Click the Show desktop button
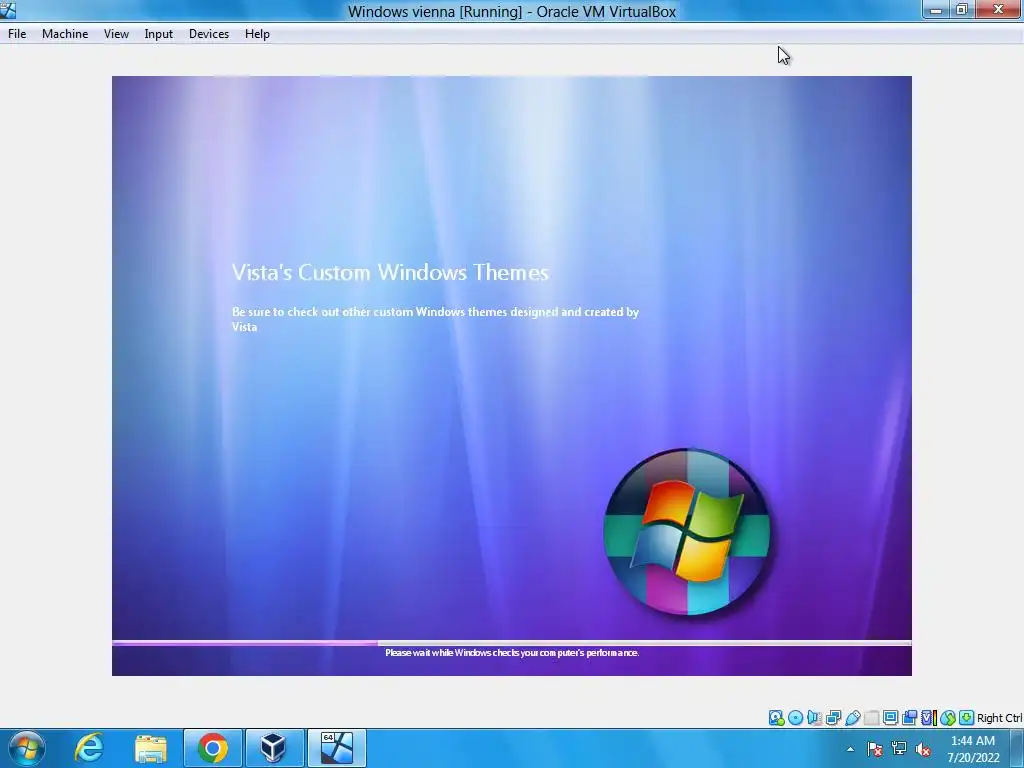 click(x=1017, y=748)
